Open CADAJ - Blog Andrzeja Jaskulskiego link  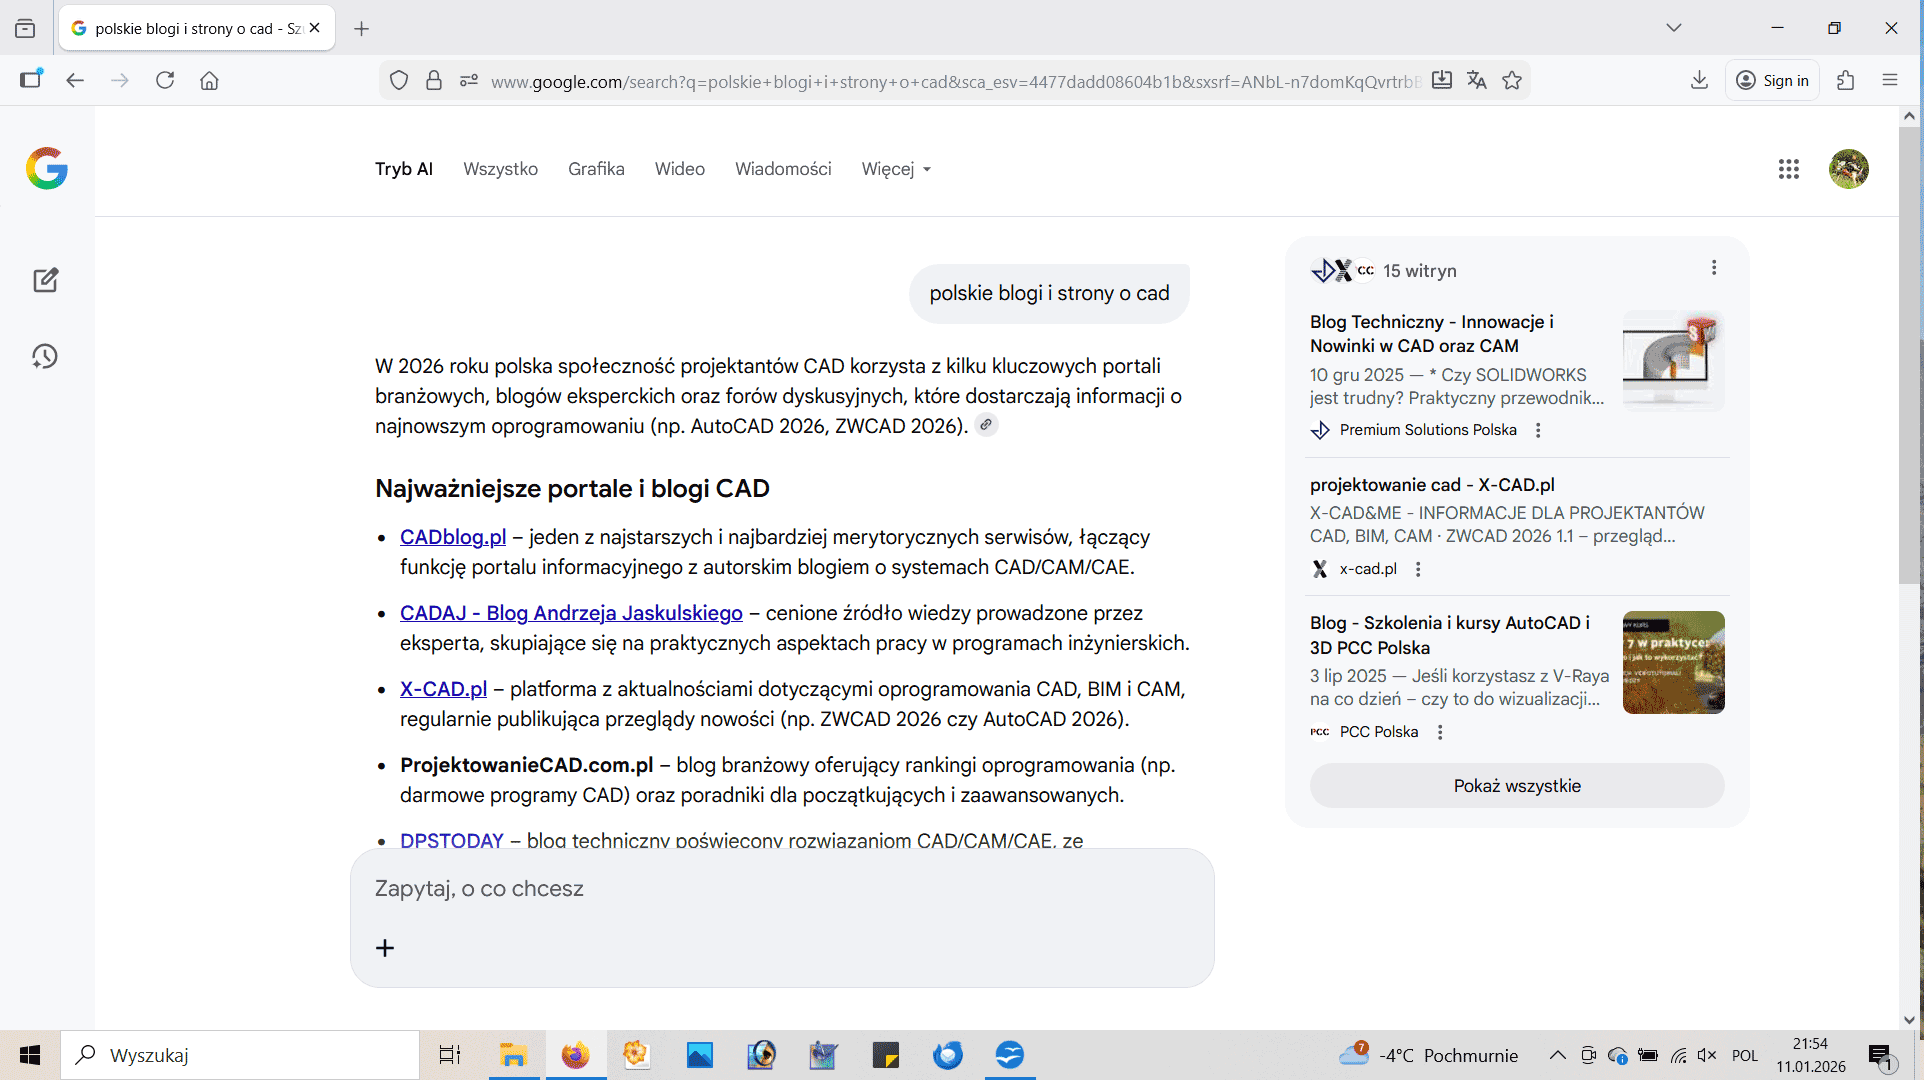571,613
